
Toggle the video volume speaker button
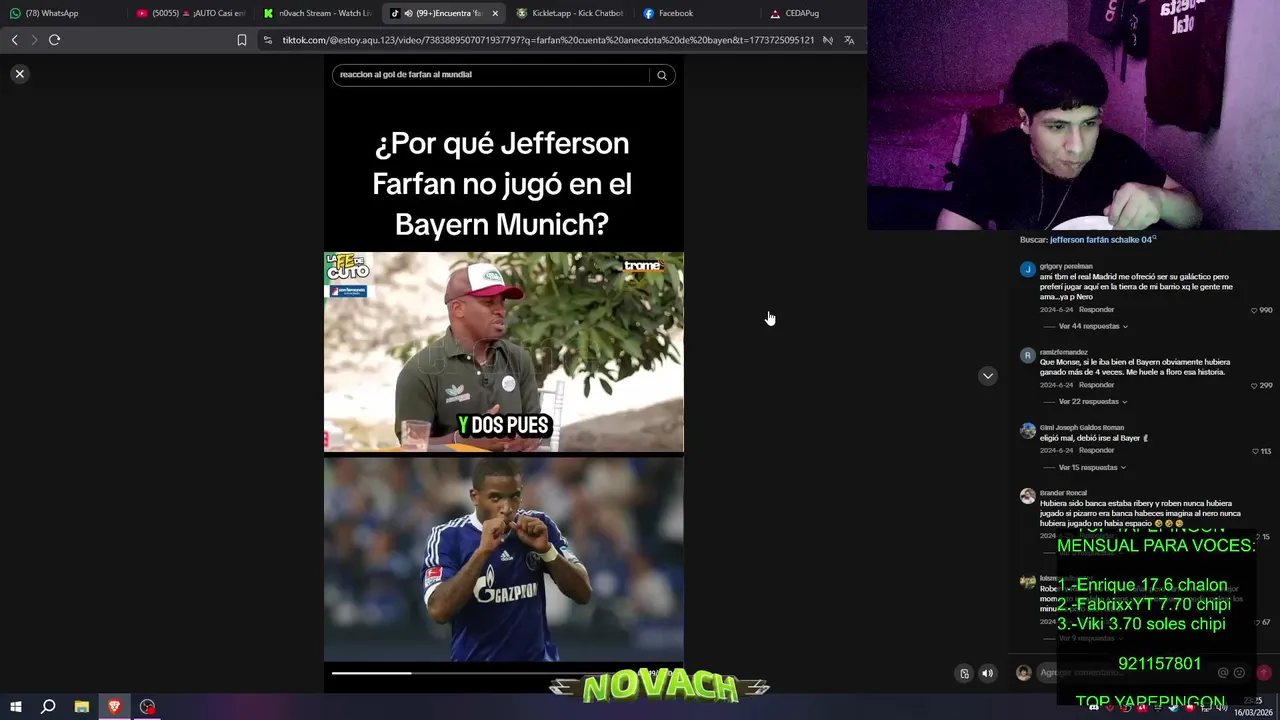pyautogui.click(x=987, y=673)
